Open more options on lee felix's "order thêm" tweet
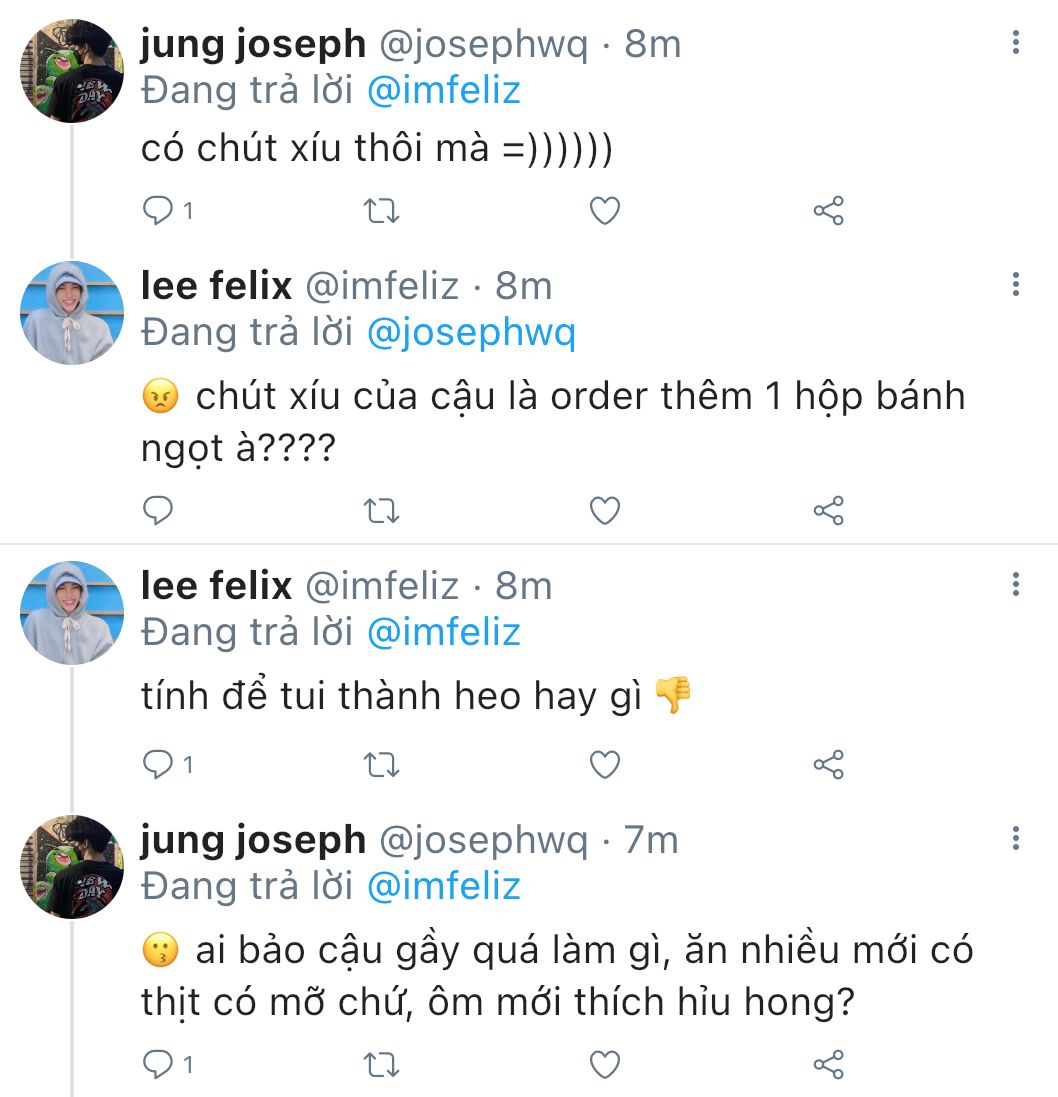 point(1016,284)
